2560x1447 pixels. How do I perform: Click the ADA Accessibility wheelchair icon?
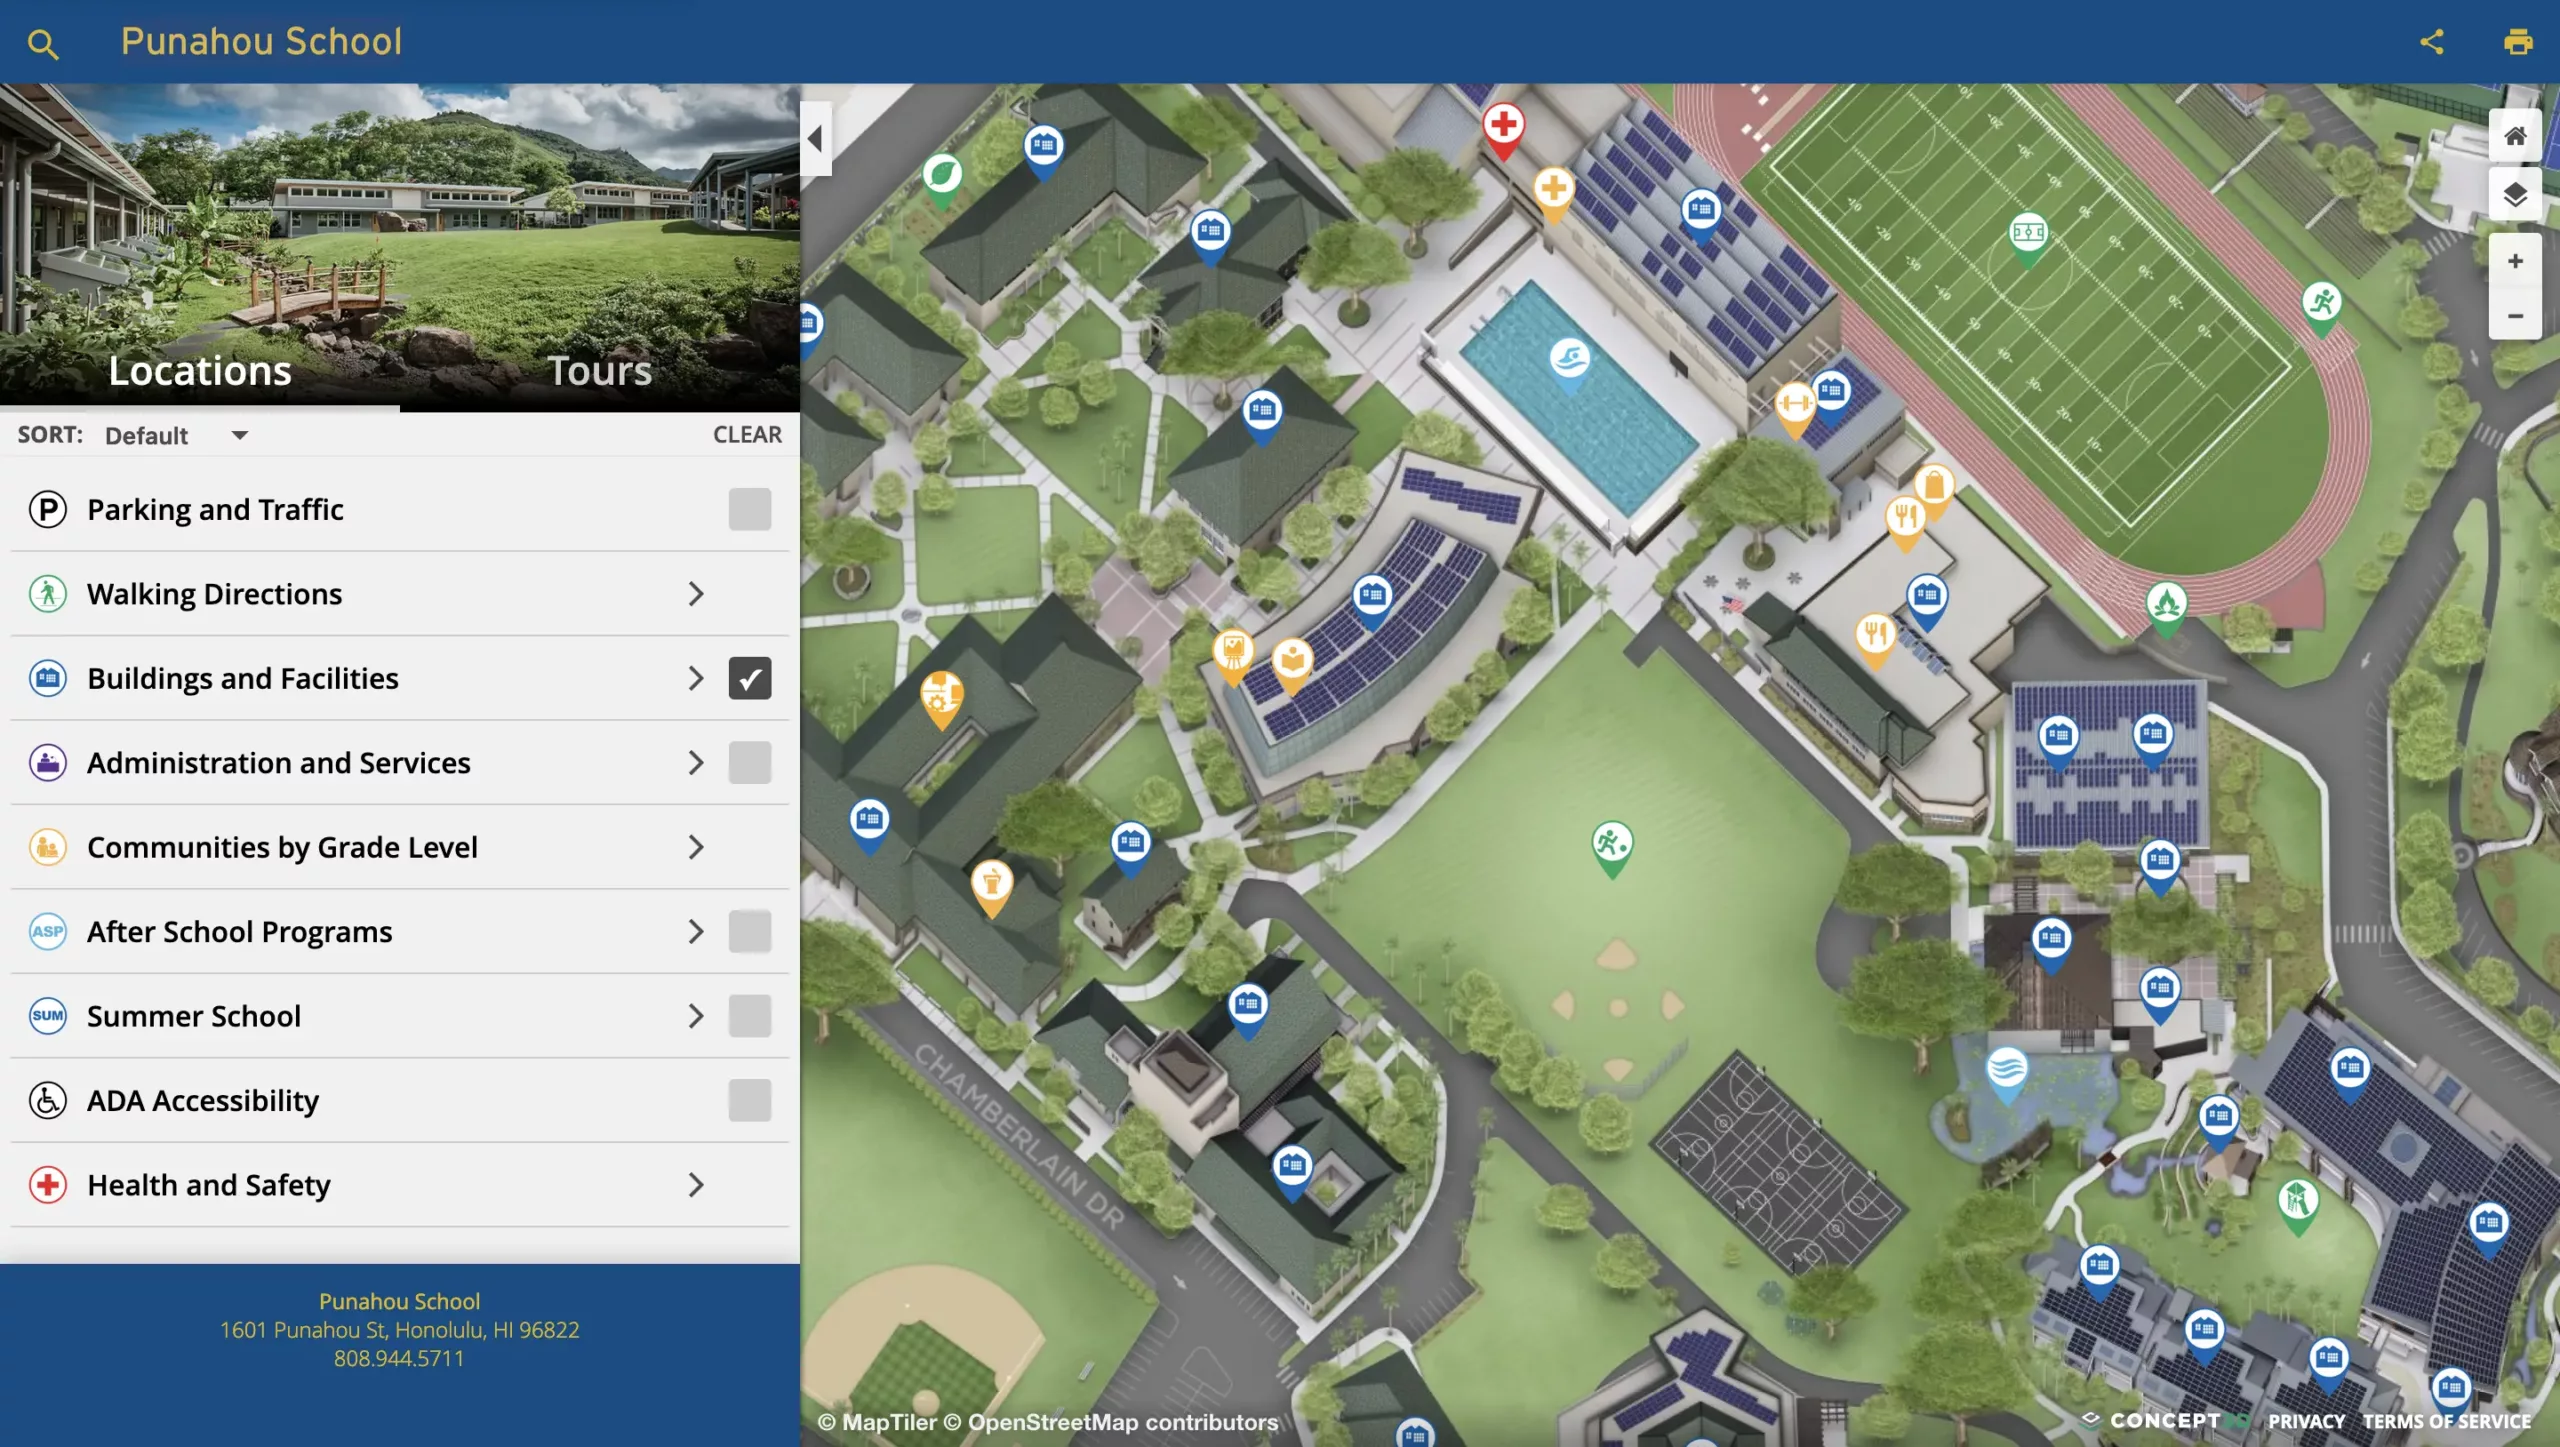[47, 1100]
